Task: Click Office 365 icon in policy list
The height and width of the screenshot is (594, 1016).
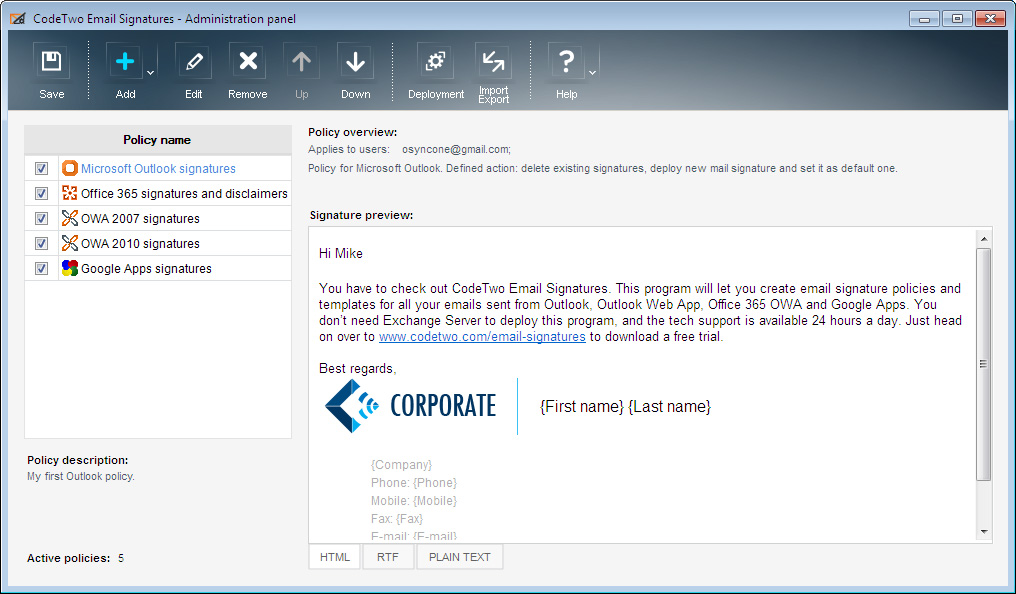Action: click(x=70, y=193)
